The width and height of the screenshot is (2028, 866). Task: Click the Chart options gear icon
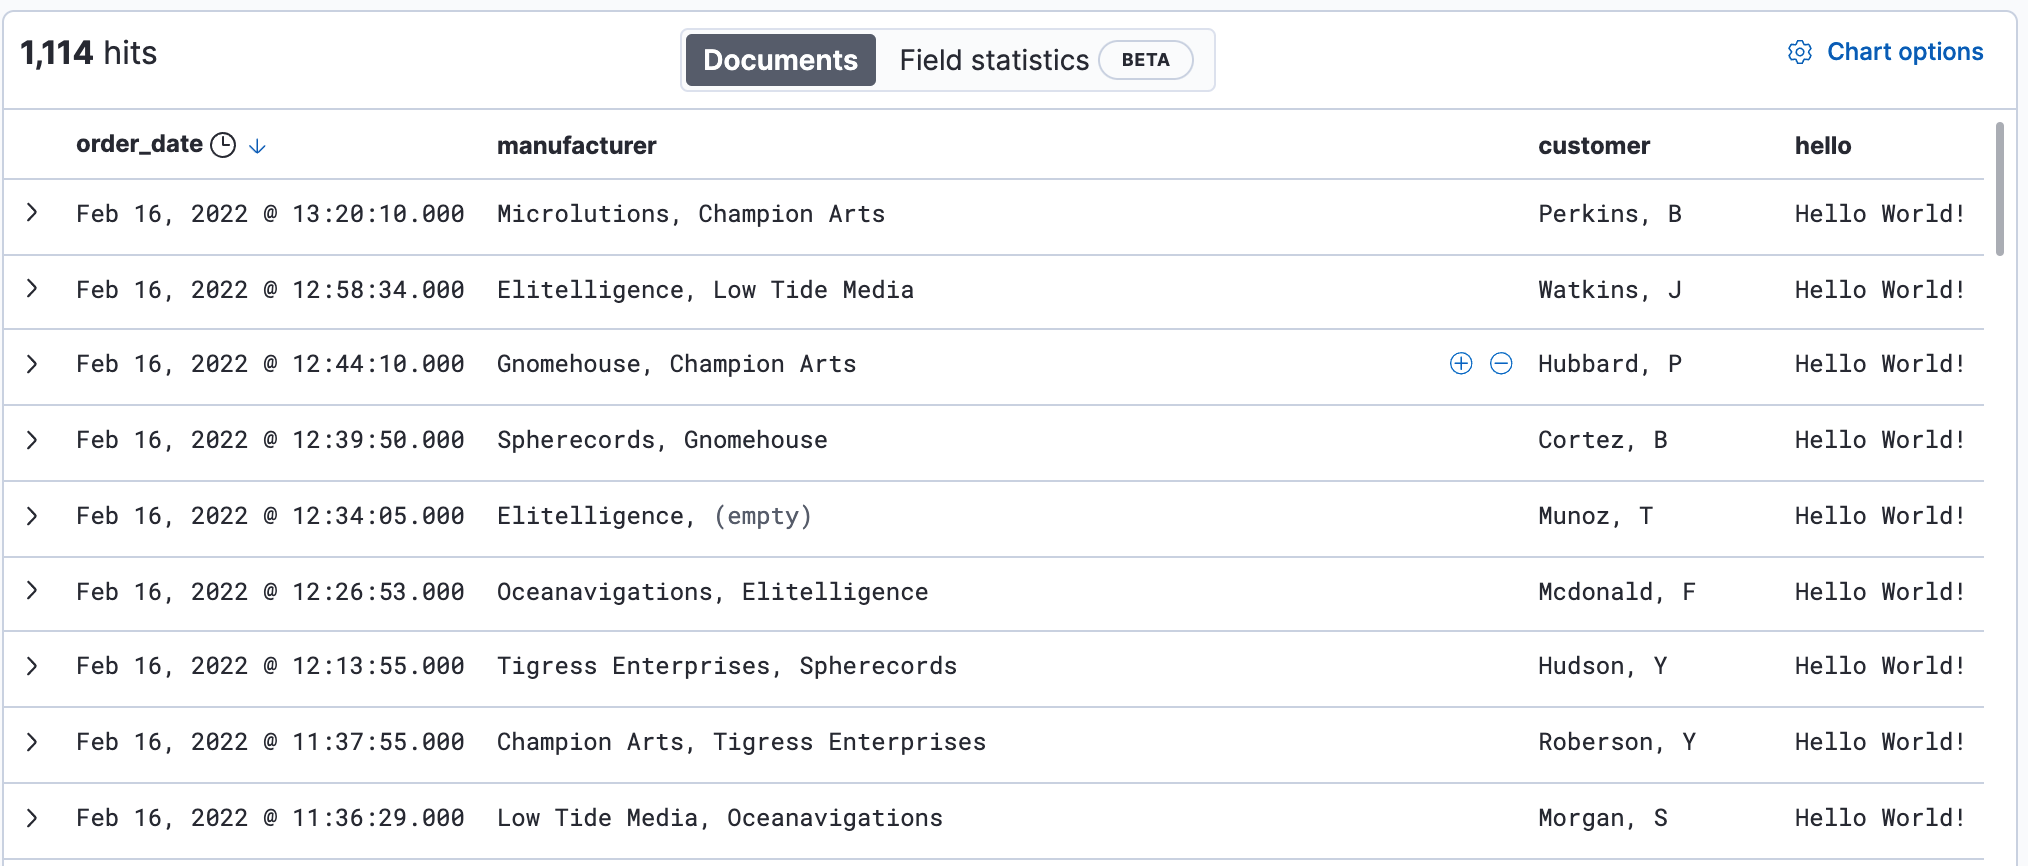click(1799, 53)
